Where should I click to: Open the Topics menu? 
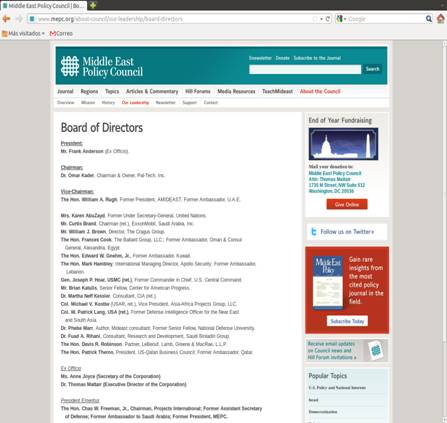click(x=112, y=91)
